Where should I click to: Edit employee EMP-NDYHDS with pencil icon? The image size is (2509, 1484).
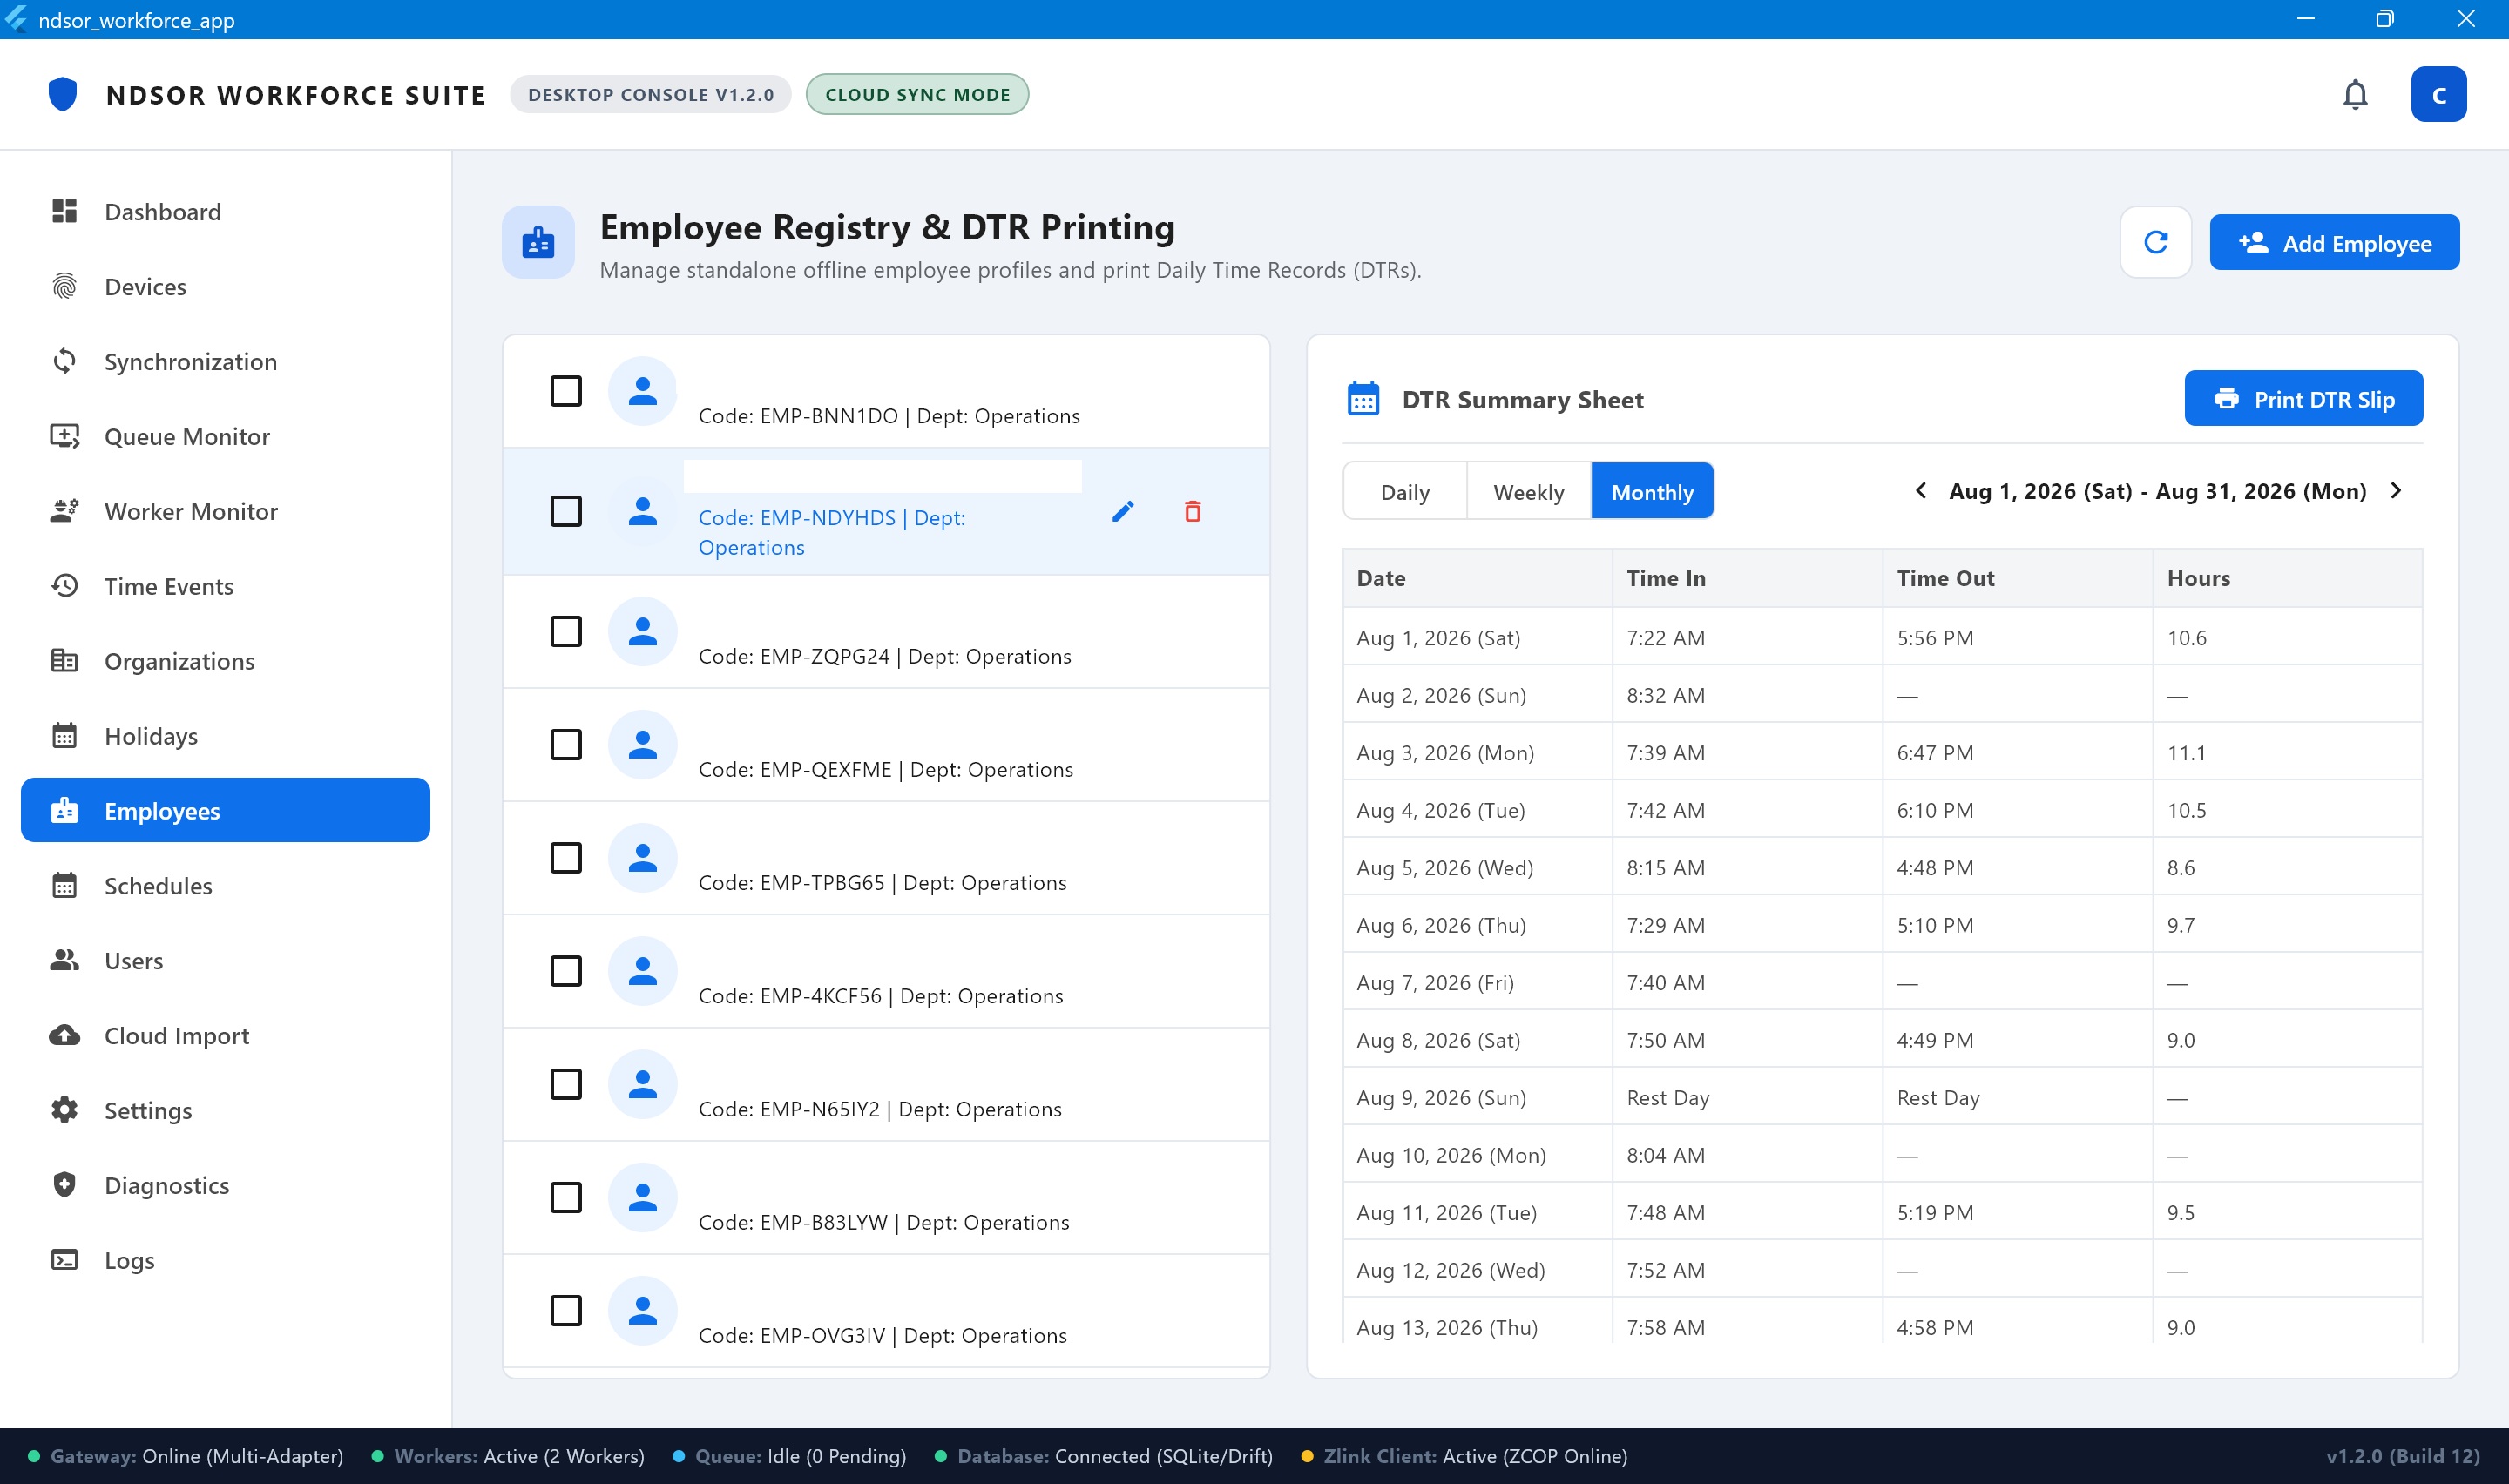click(x=1123, y=511)
